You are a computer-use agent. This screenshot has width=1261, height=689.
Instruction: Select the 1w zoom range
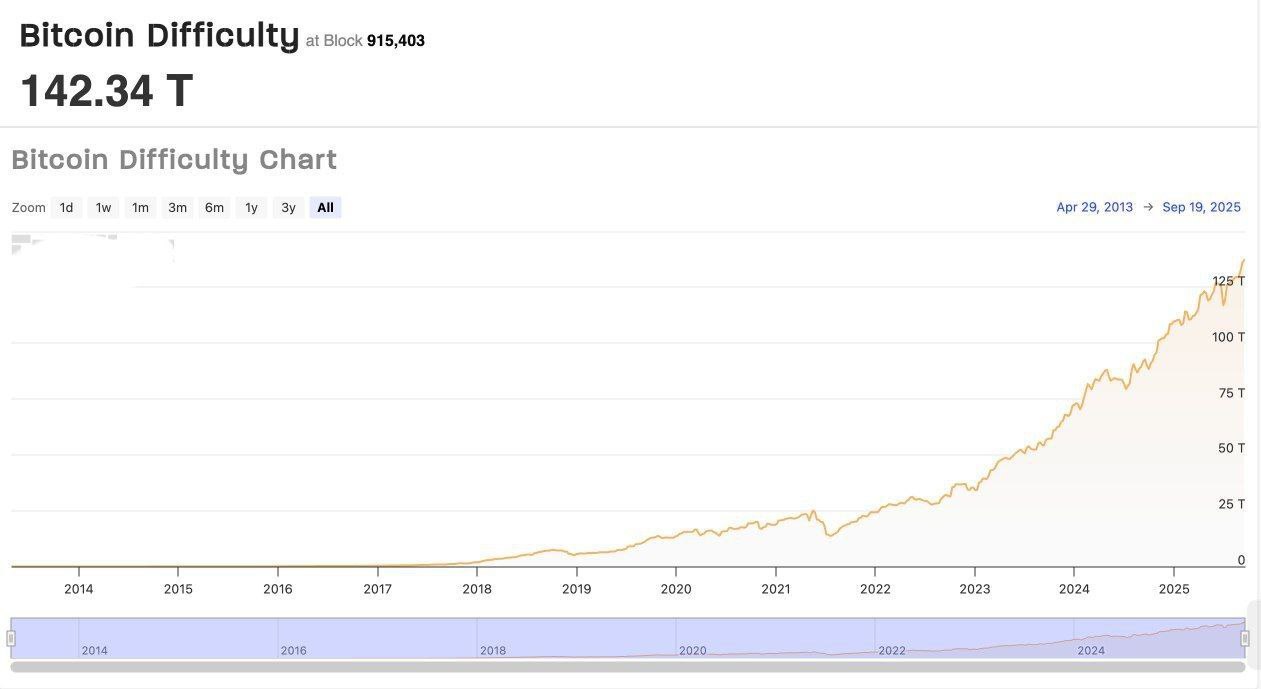click(x=103, y=208)
